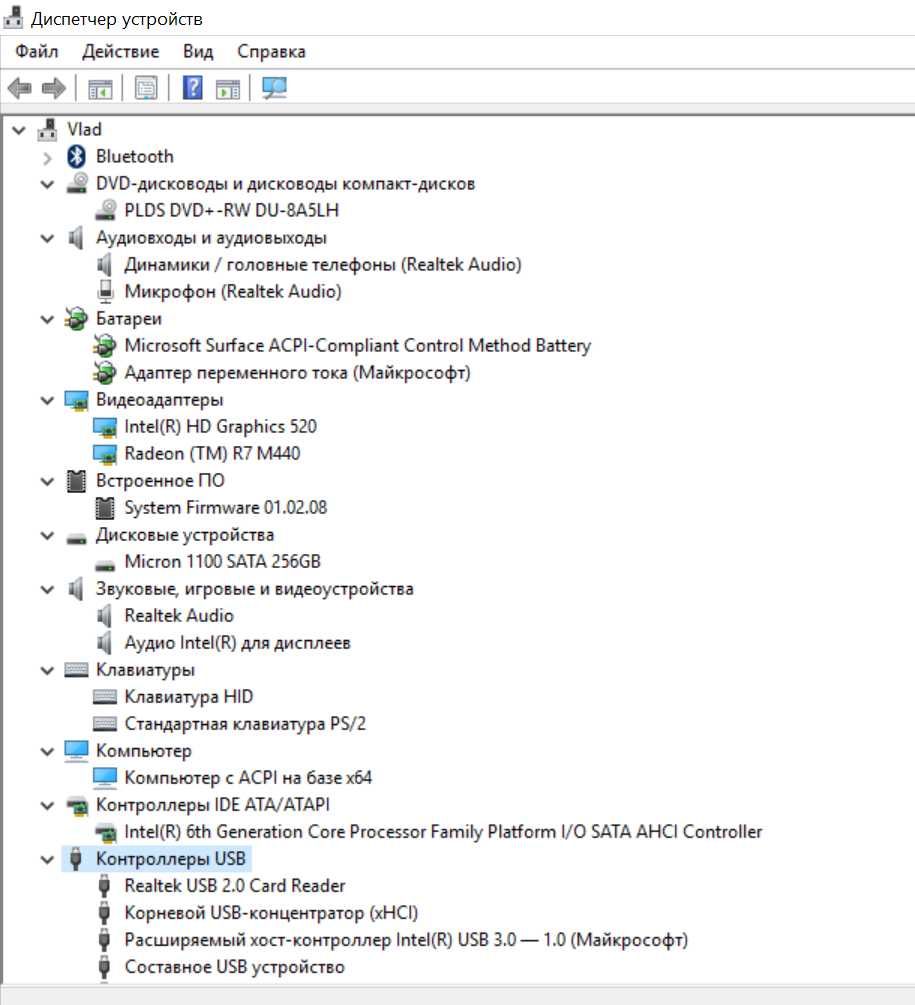
Task: Click the Radeon R7 M440 adapter icon
Action: tap(105, 454)
